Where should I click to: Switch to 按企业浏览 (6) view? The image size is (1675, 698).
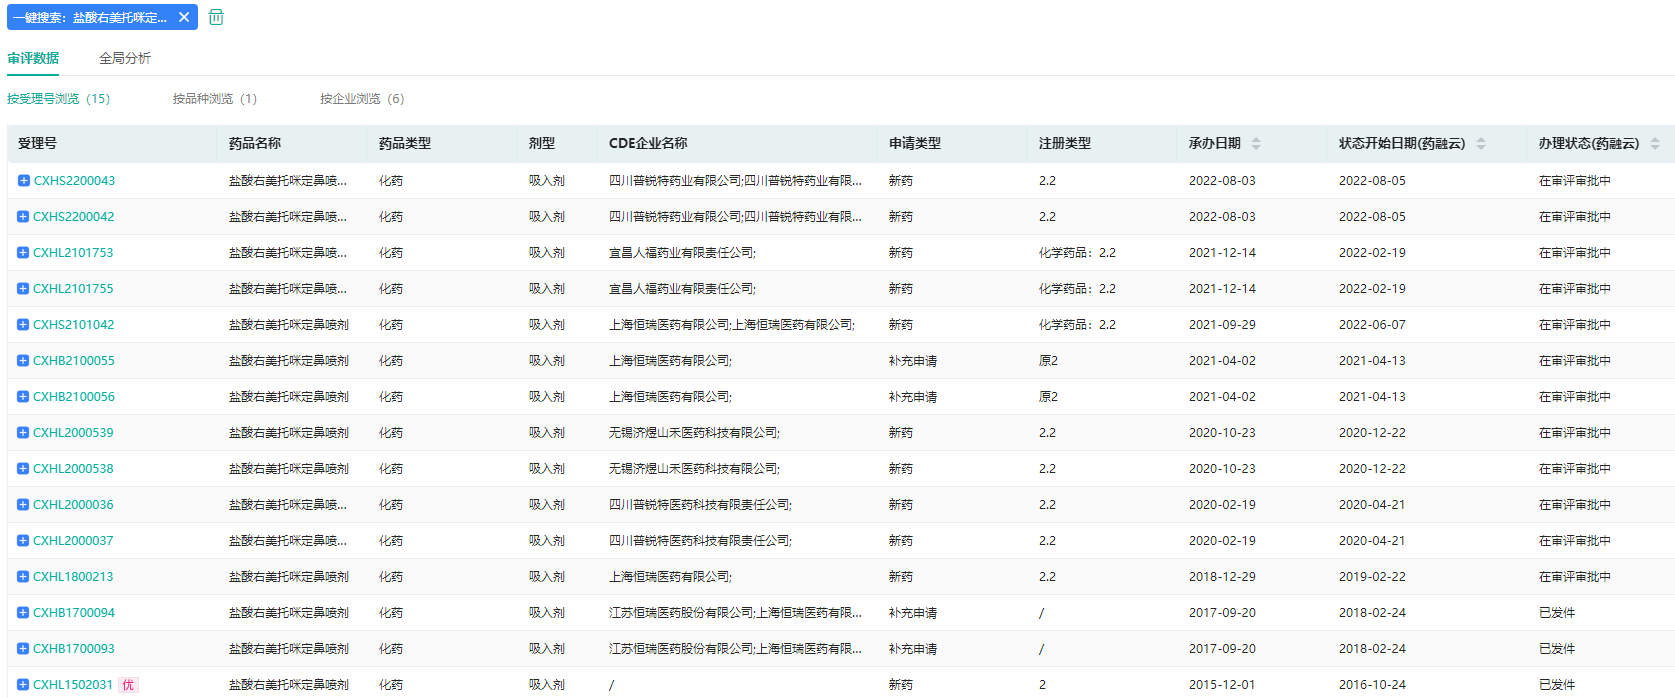click(x=362, y=99)
